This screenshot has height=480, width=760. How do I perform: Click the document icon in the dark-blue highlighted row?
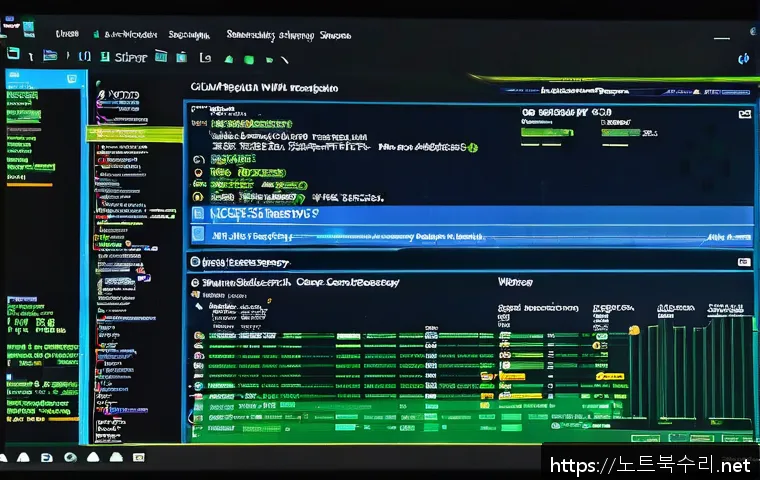pos(198,213)
